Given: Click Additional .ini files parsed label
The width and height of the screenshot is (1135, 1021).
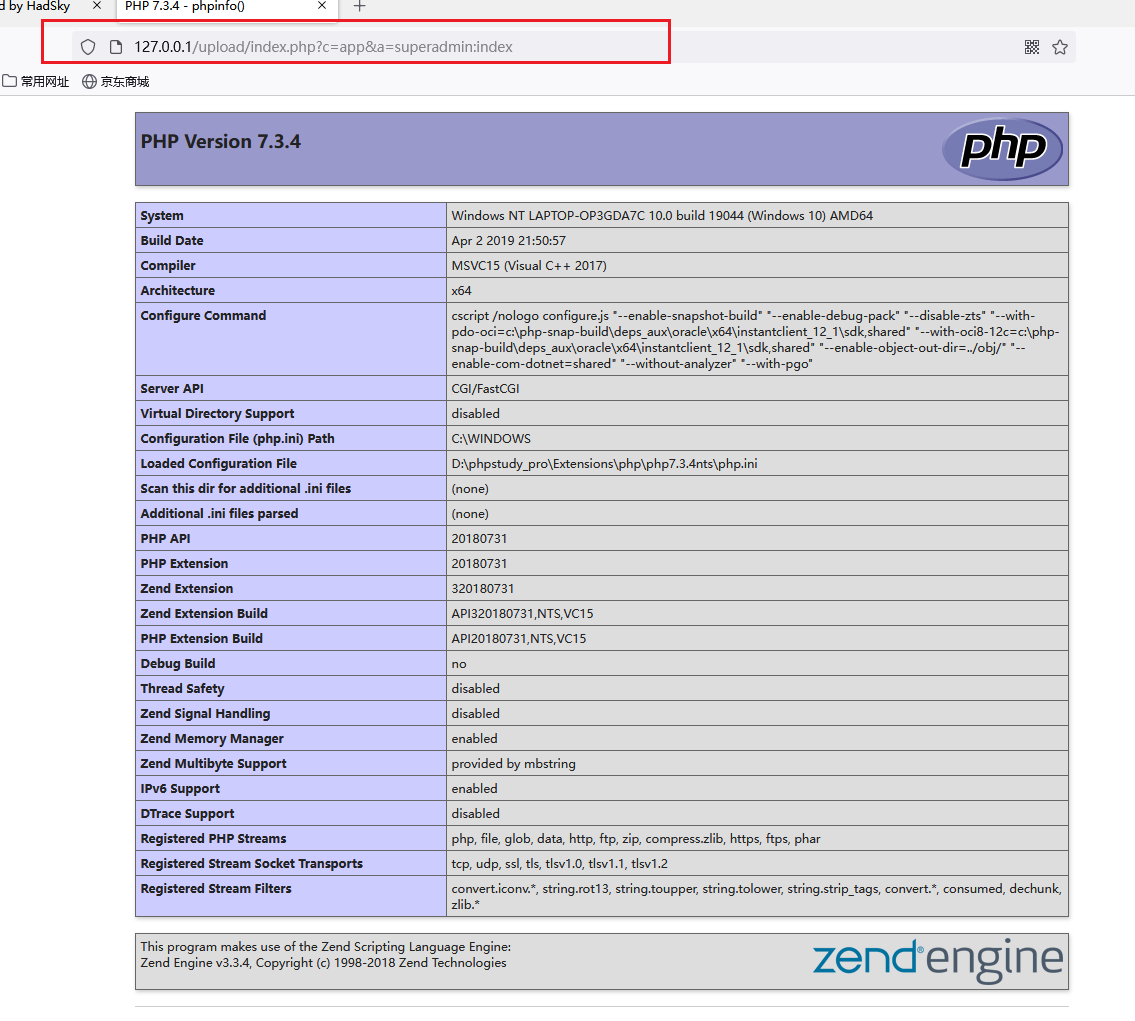Looking at the screenshot, I should click(x=219, y=513).
